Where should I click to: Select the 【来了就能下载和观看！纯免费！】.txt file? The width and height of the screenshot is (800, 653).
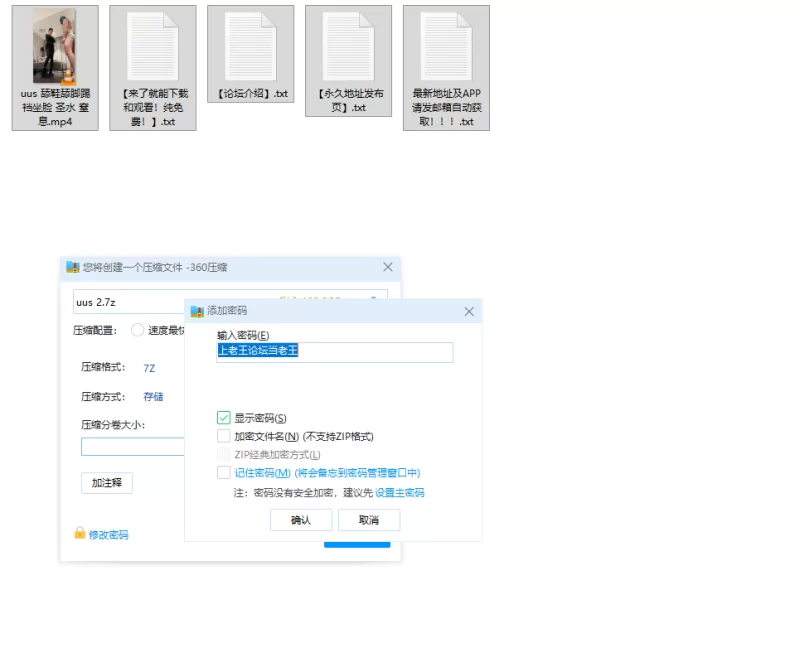(153, 68)
